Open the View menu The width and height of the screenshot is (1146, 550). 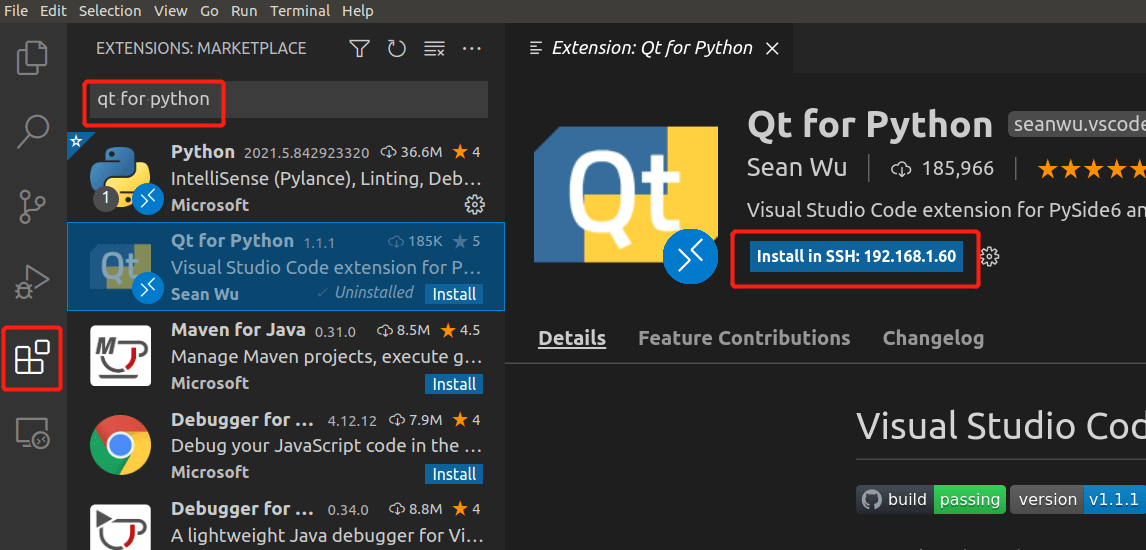click(171, 11)
